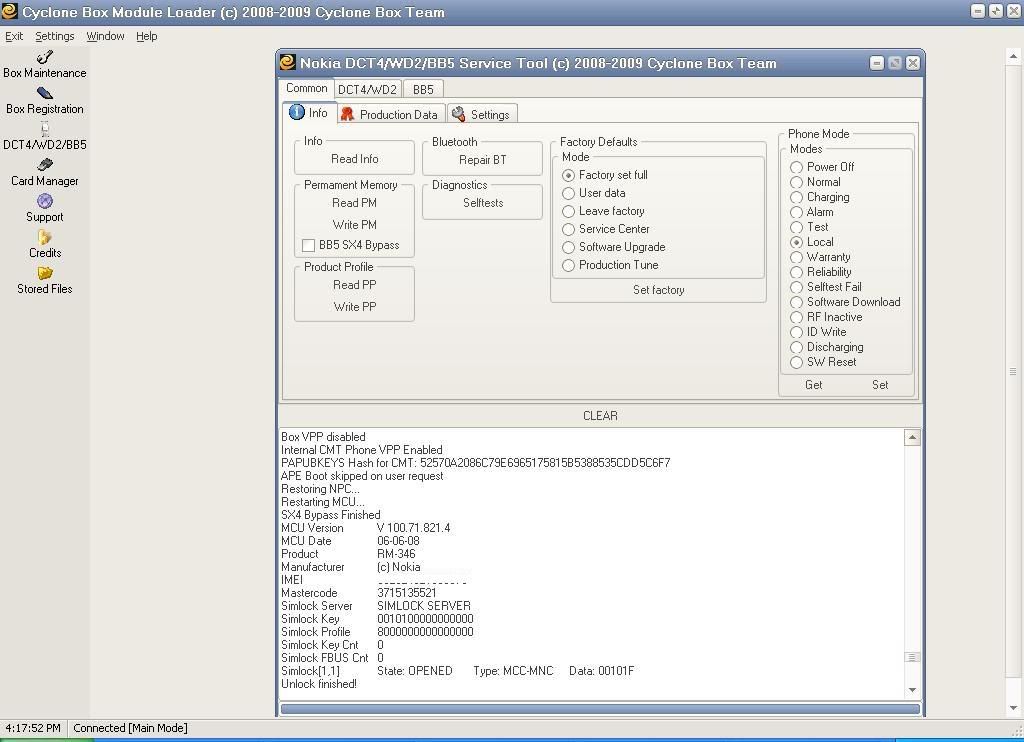Select Test phone mode
The width and height of the screenshot is (1024, 742).
click(x=796, y=227)
